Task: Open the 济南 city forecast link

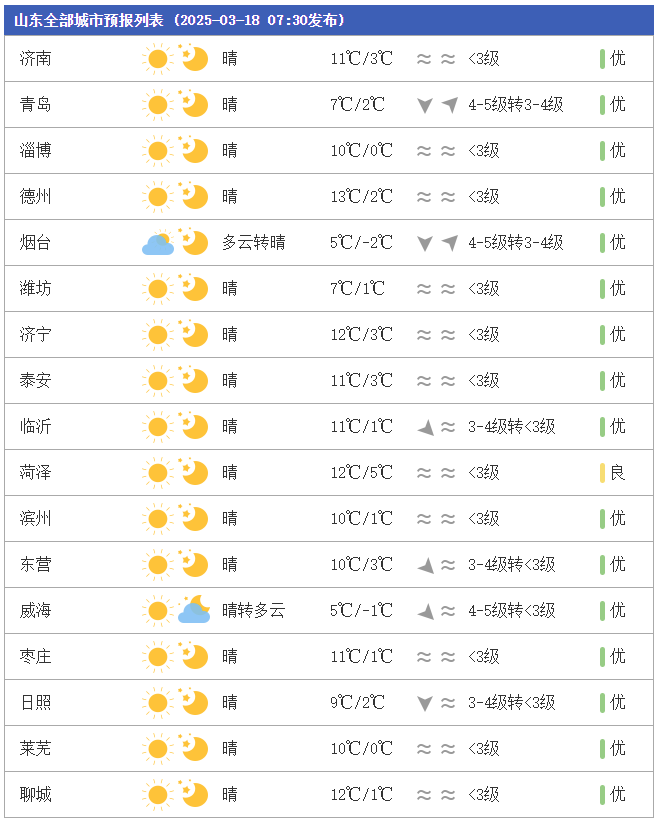Action: pyautogui.click(x=36, y=59)
